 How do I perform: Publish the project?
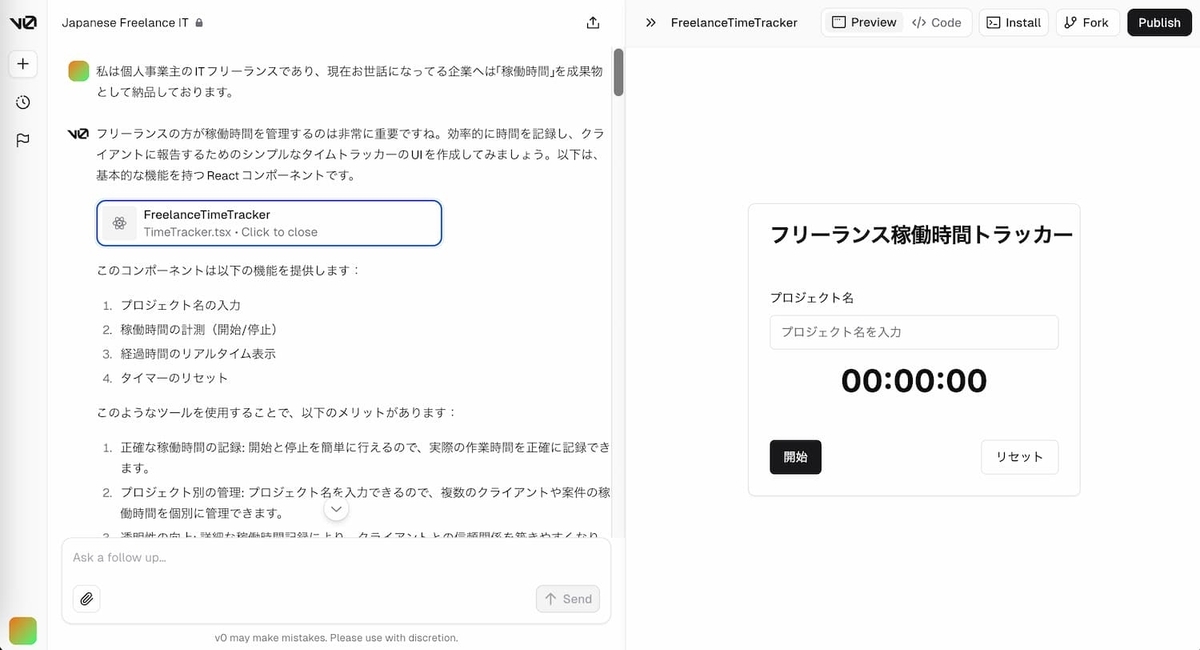click(x=1158, y=21)
